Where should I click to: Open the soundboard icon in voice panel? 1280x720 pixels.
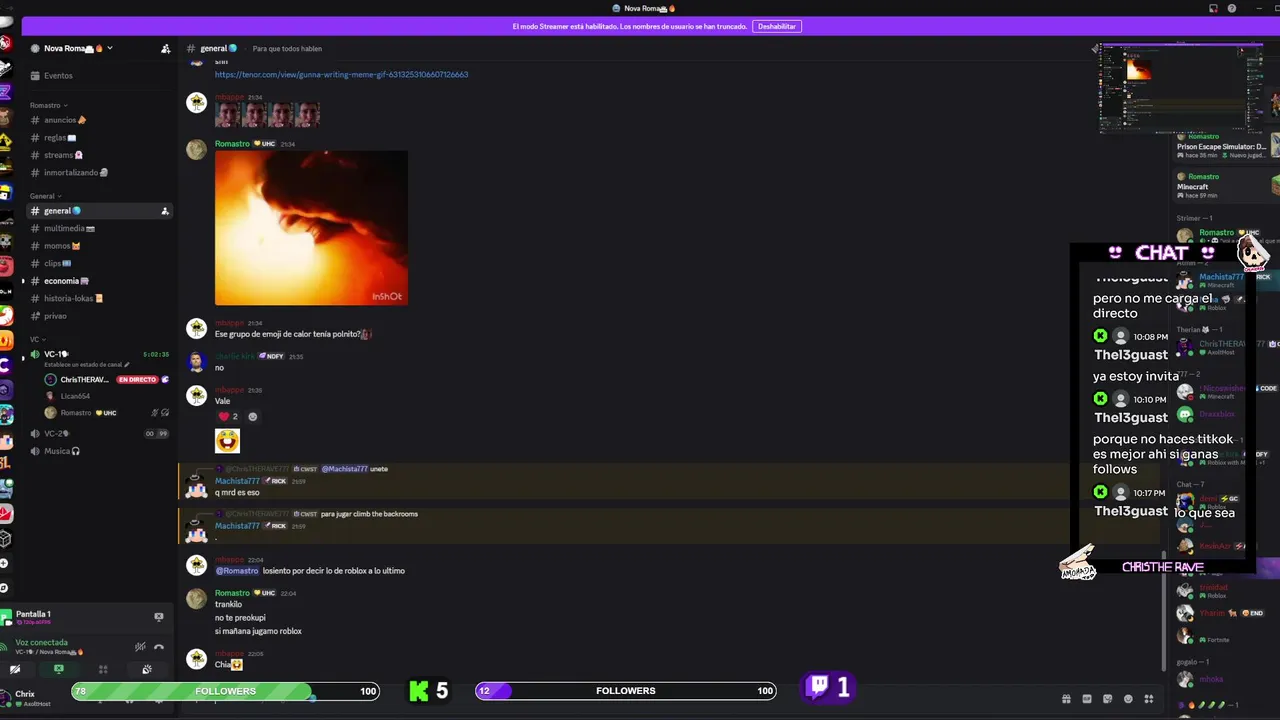point(146,669)
